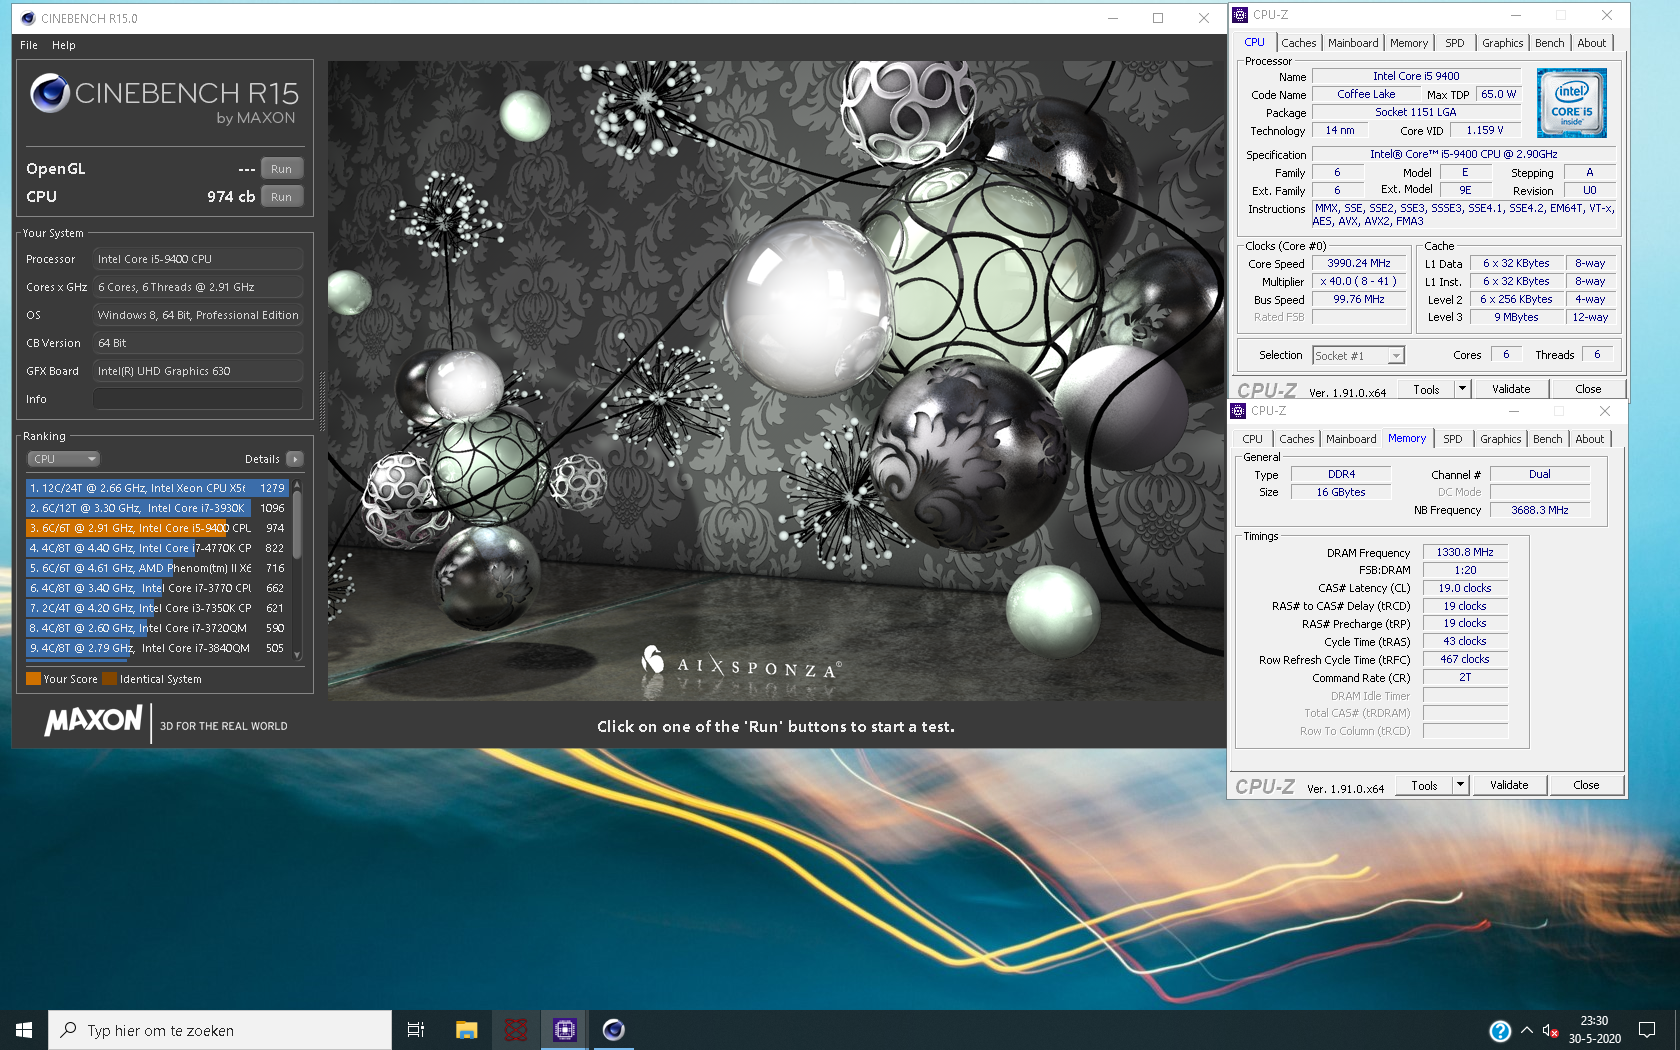Screen dimensions: 1680x1050
Task: Click the Cinebench R15 logo
Action: click(163, 99)
